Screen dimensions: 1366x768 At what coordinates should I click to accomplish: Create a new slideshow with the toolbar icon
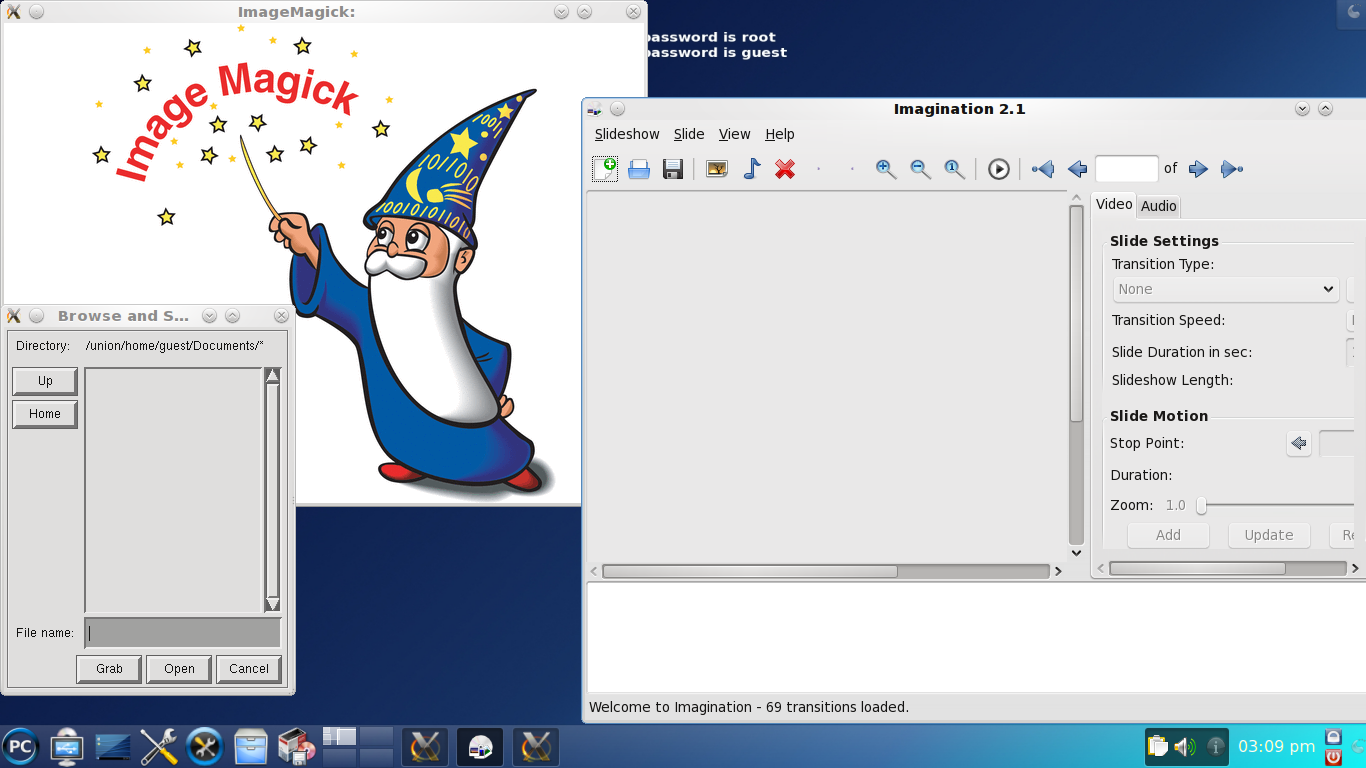pyautogui.click(x=605, y=169)
